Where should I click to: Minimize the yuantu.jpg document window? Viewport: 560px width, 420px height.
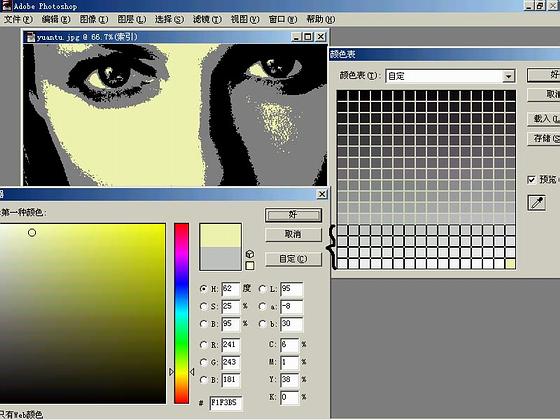point(296,36)
